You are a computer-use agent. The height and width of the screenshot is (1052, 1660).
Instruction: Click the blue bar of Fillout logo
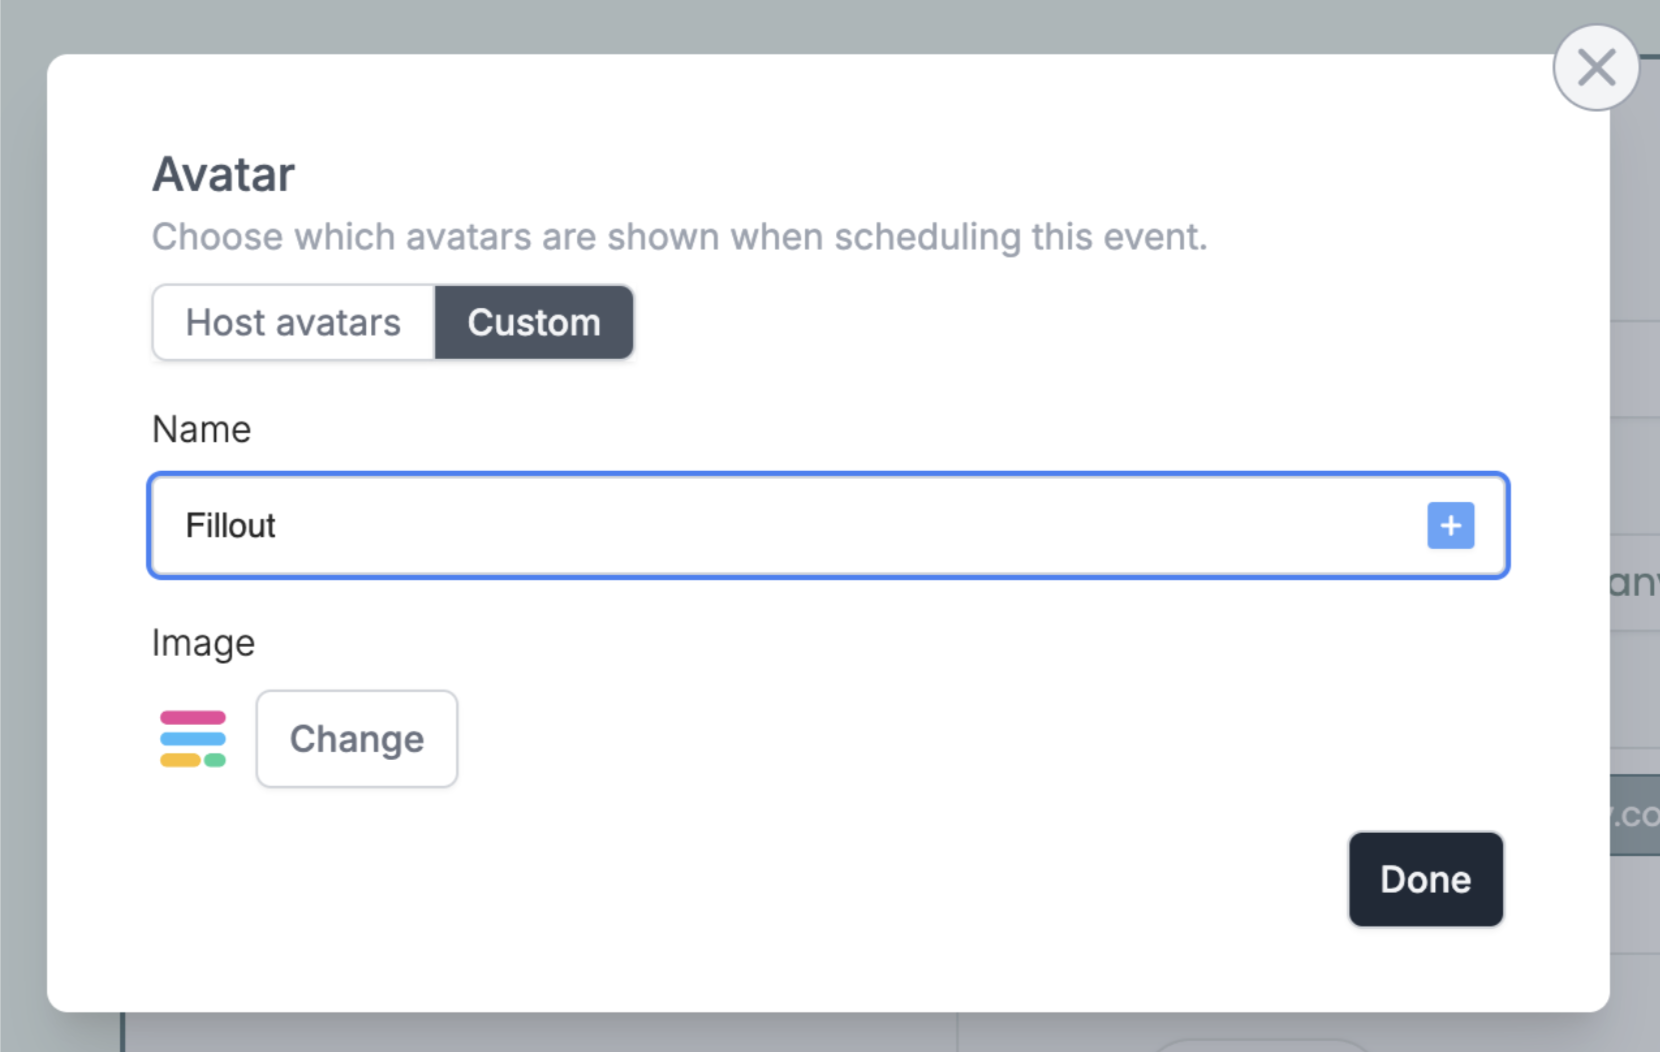coord(193,739)
